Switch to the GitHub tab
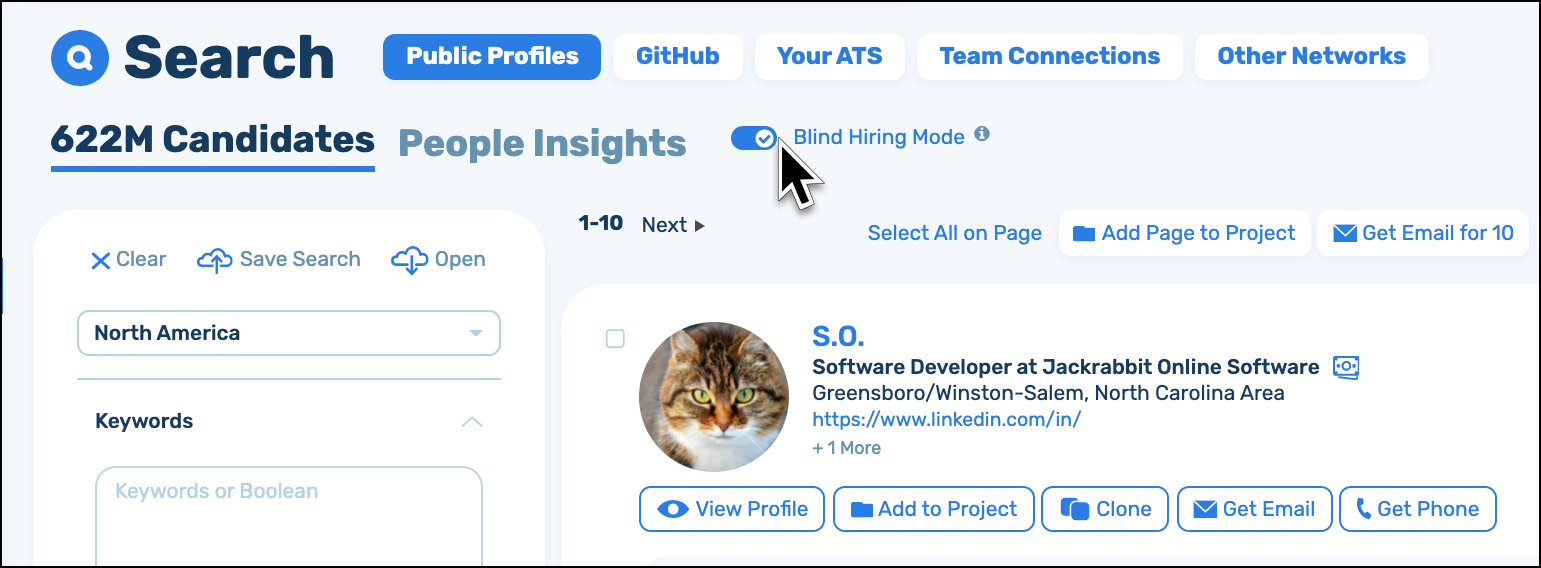This screenshot has height=568, width=1541. pos(677,56)
